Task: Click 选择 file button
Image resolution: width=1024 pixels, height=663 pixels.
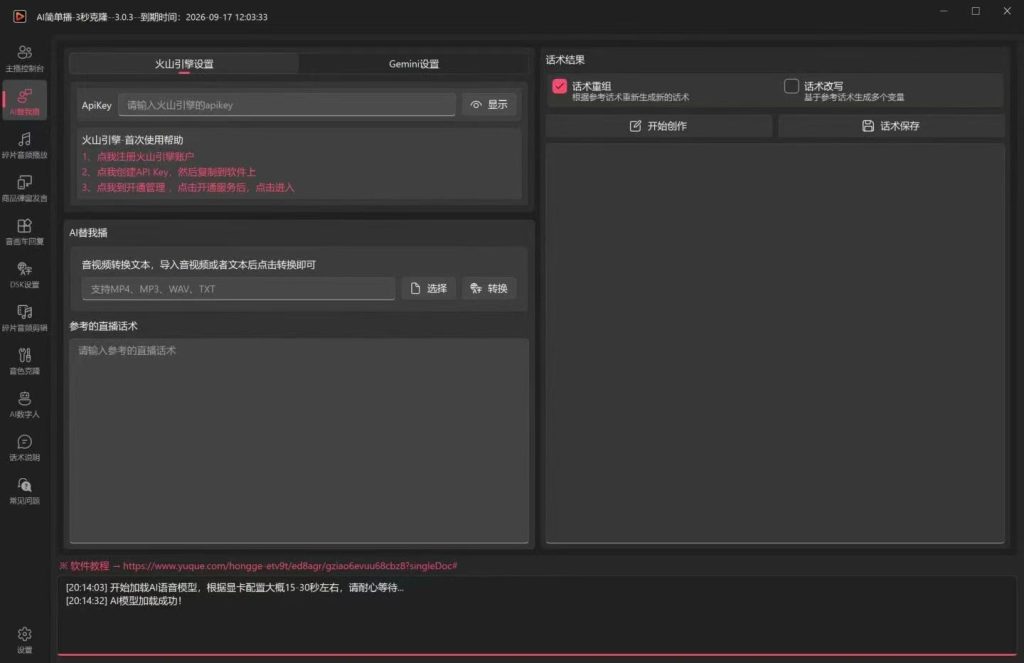Action: tap(428, 288)
